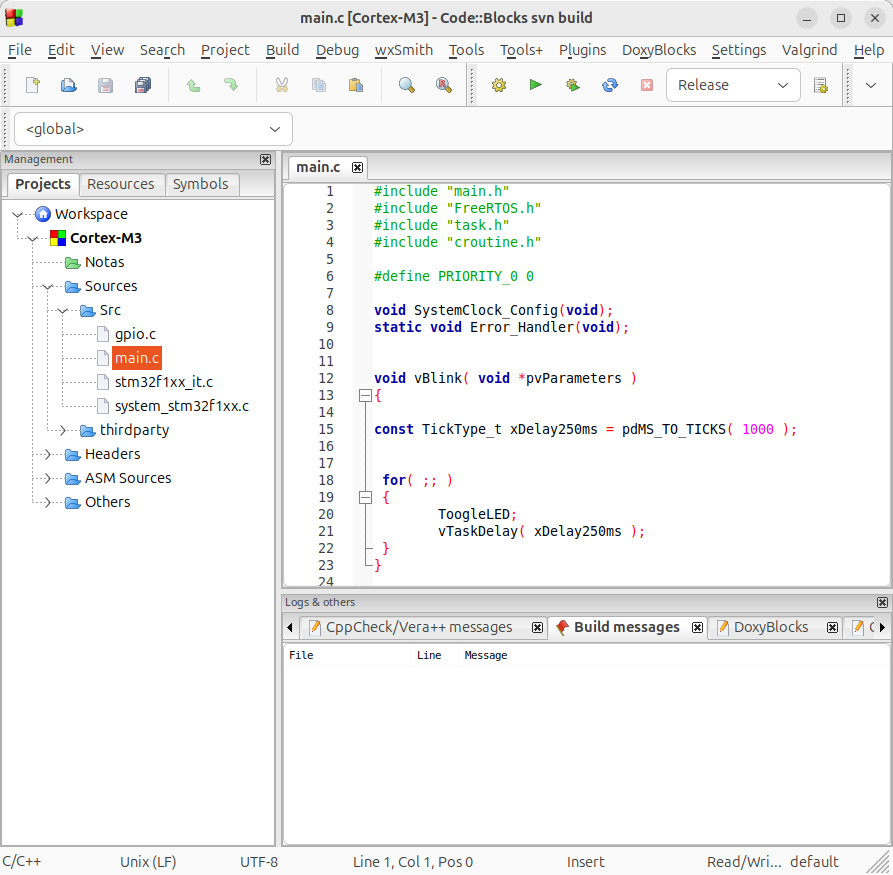Viewport: 893px width, 875px height.
Task: Click the Cut scissors icon
Action: 282,85
